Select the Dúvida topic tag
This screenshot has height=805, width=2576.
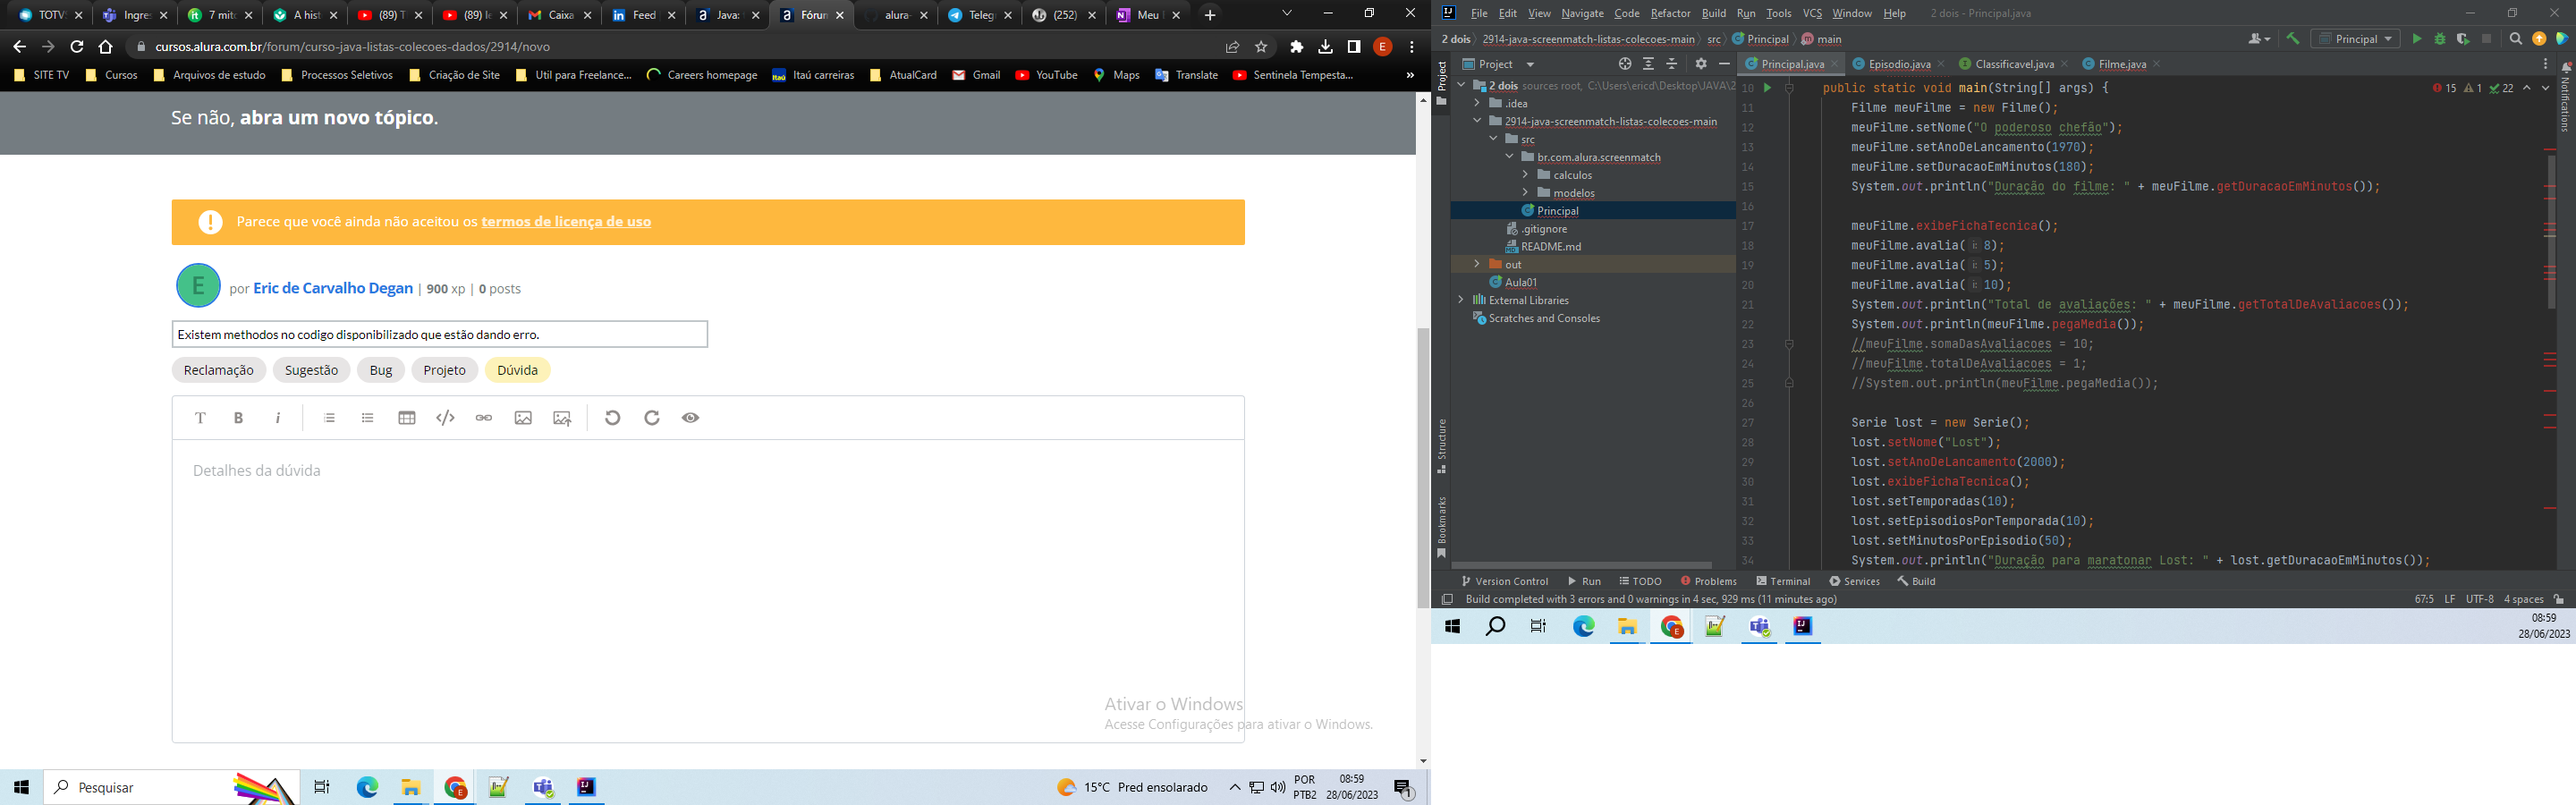click(x=517, y=370)
